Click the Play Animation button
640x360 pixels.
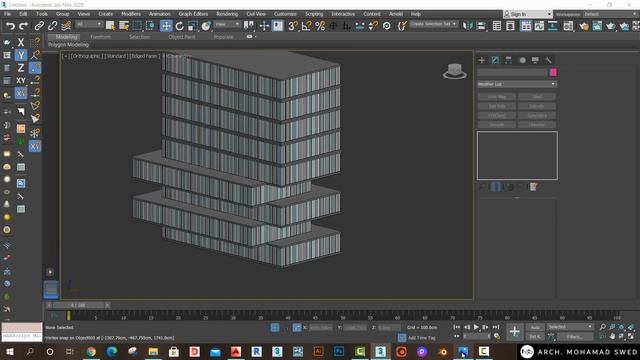[x=476, y=327]
